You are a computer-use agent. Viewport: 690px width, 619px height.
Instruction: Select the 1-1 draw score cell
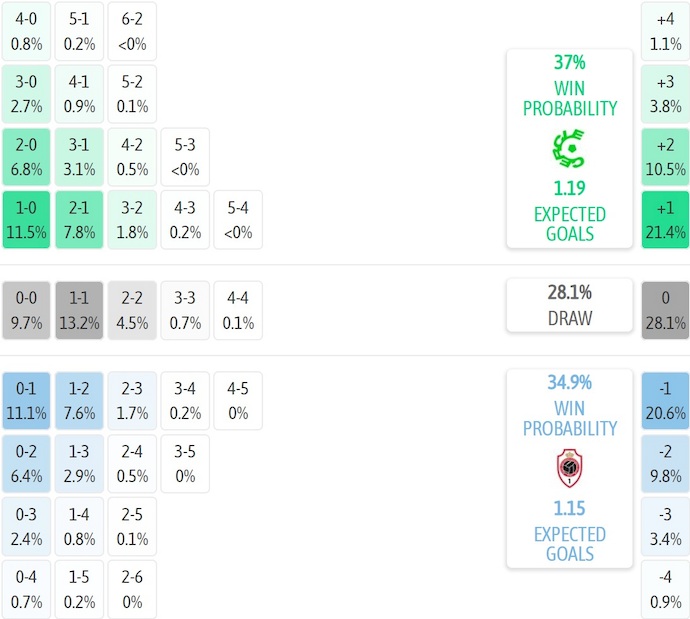(x=79, y=310)
